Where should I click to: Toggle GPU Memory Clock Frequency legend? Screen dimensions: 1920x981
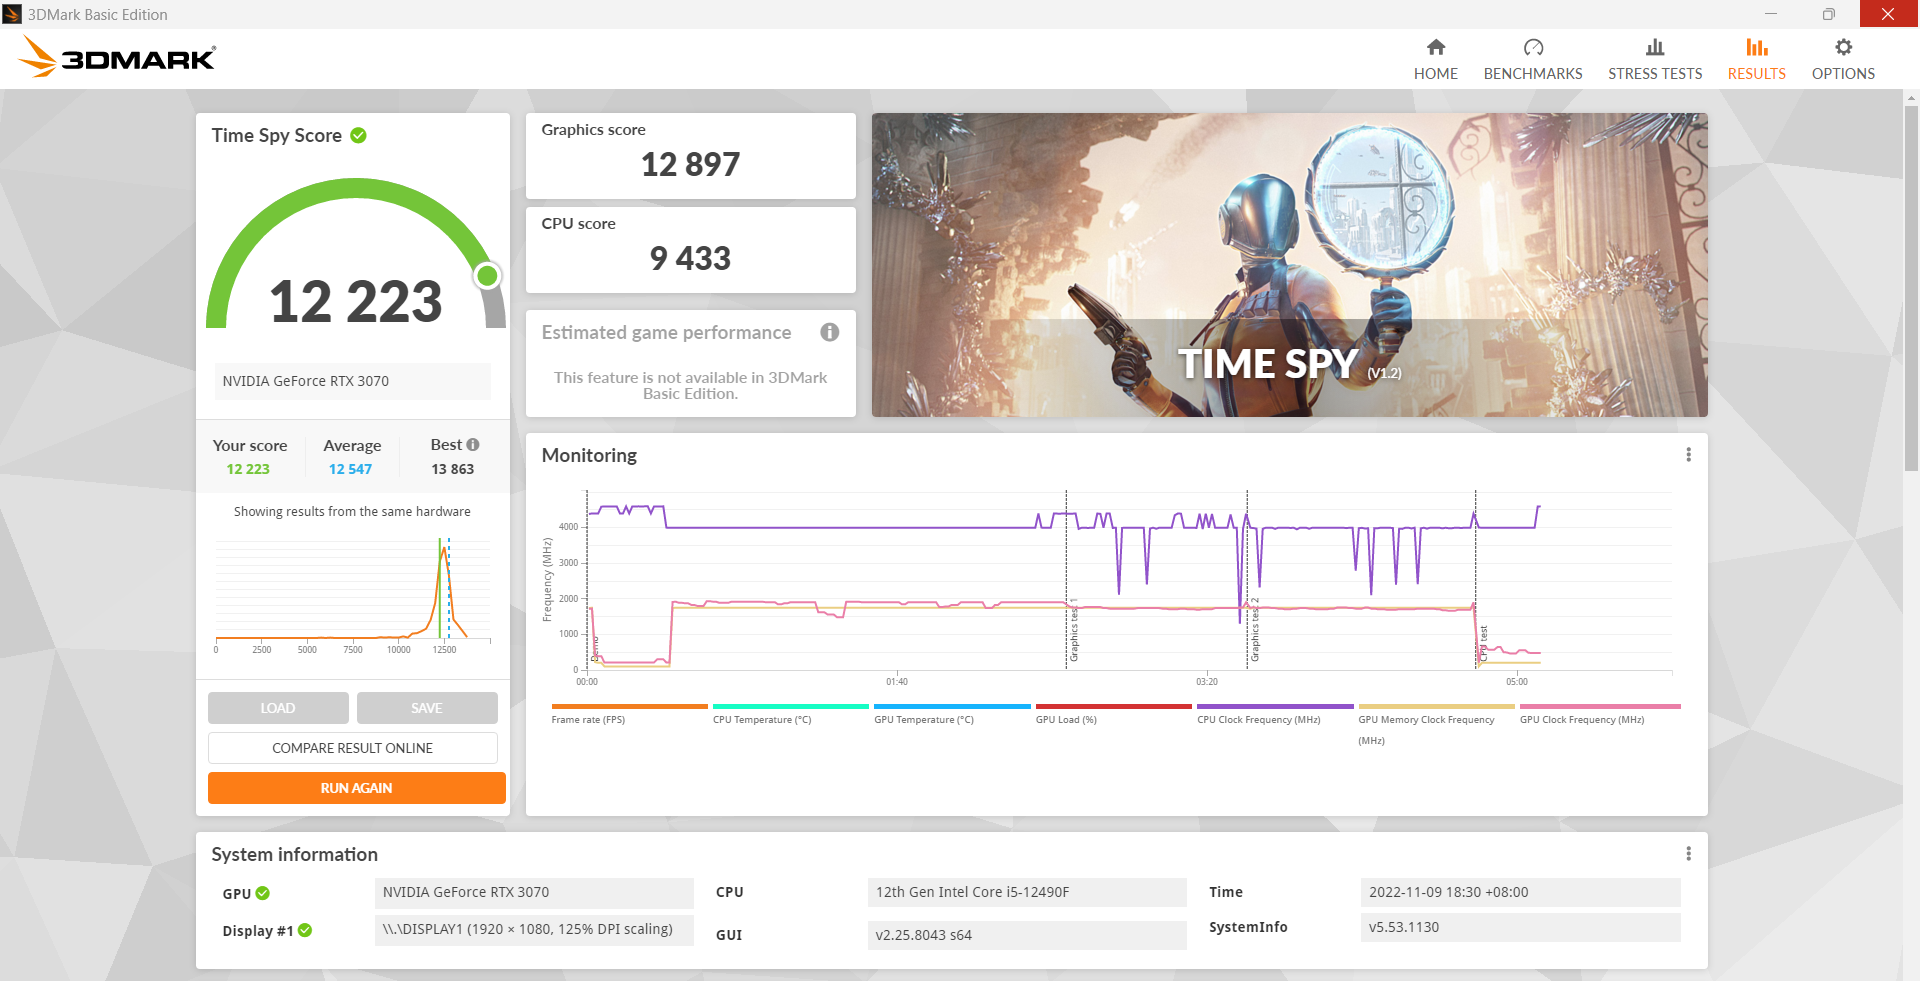pos(1436,725)
